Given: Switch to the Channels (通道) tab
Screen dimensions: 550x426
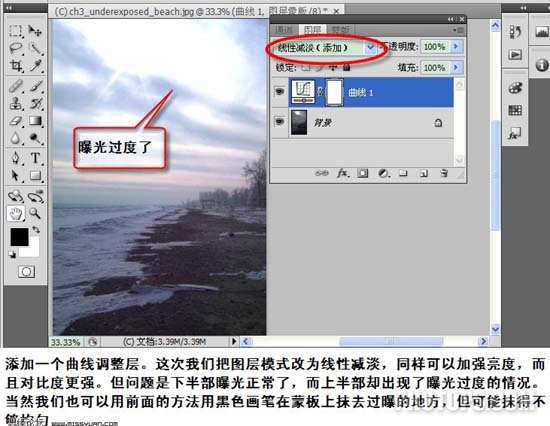Looking at the screenshot, I should tap(284, 30).
